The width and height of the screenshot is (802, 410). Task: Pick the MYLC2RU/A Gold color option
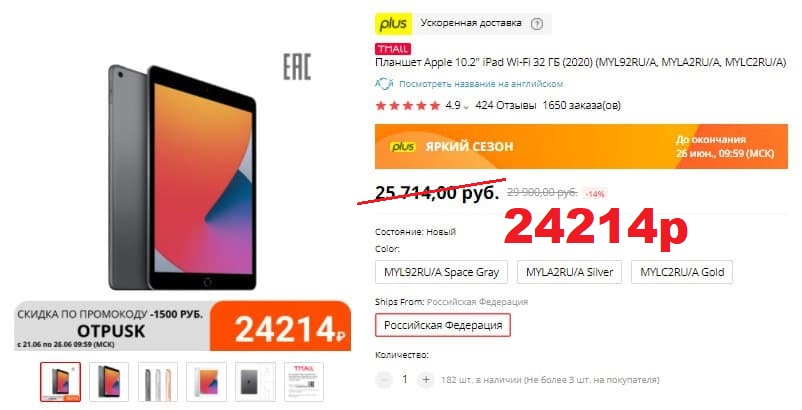(x=682, y=272)
